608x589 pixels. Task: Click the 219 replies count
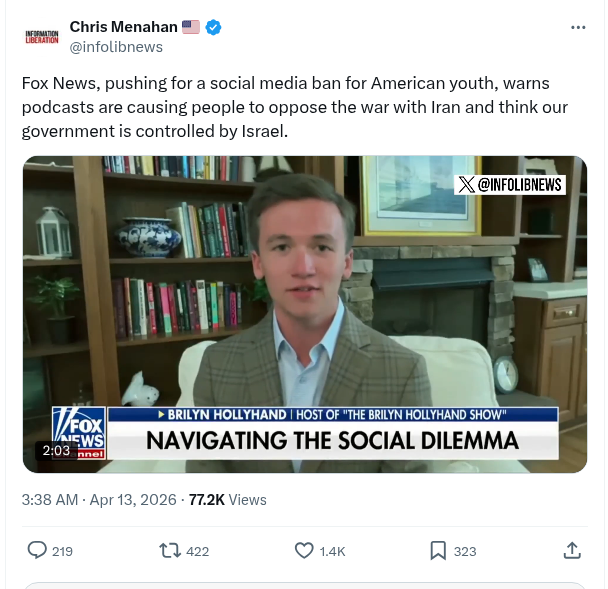(62, 551)
